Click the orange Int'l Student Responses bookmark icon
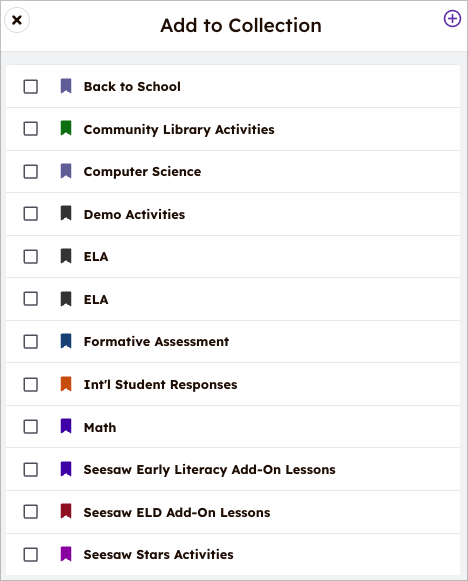The height and width of the screenshot is (581, 468). [x=66, y=384]
